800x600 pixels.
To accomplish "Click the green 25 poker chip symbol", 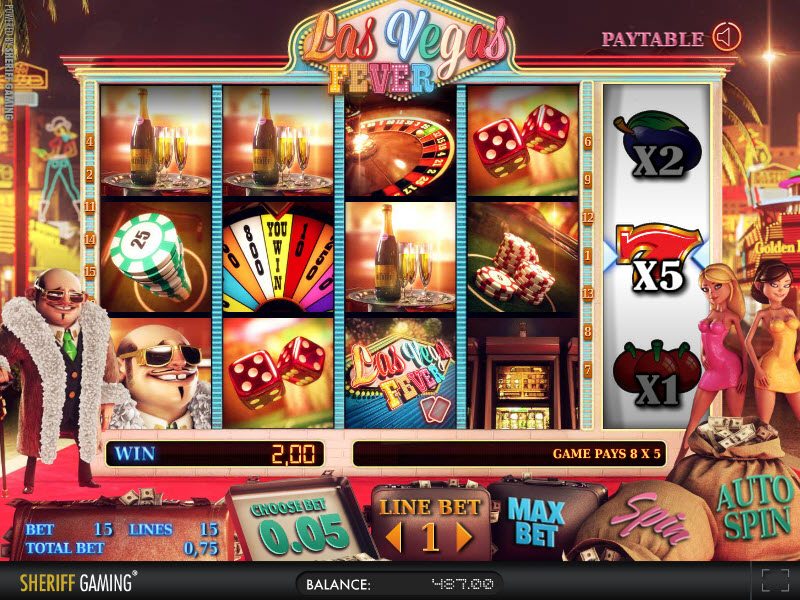I will [x=156, y=257].
